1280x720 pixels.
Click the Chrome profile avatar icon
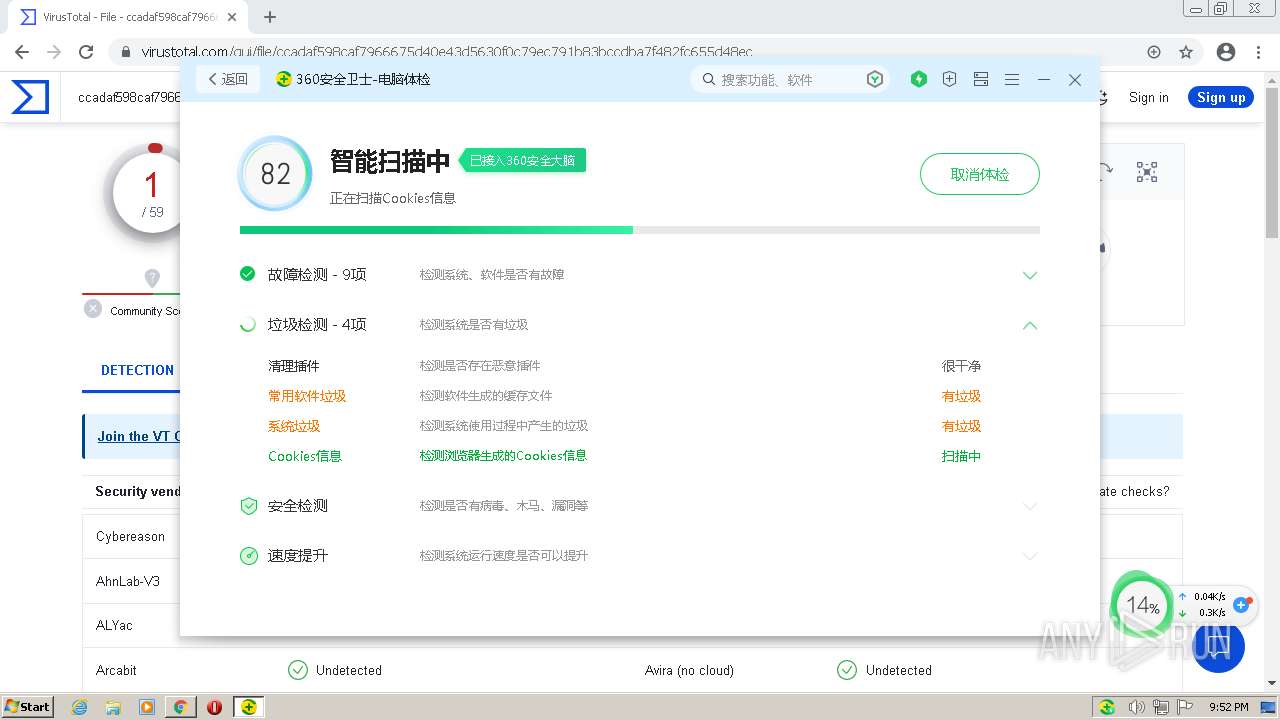click(1226, 52)
